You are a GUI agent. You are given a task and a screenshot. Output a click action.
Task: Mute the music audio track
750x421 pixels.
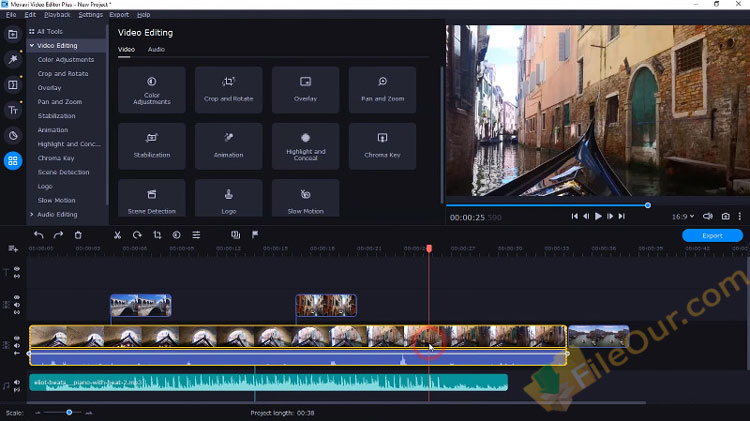click(17, 382)
